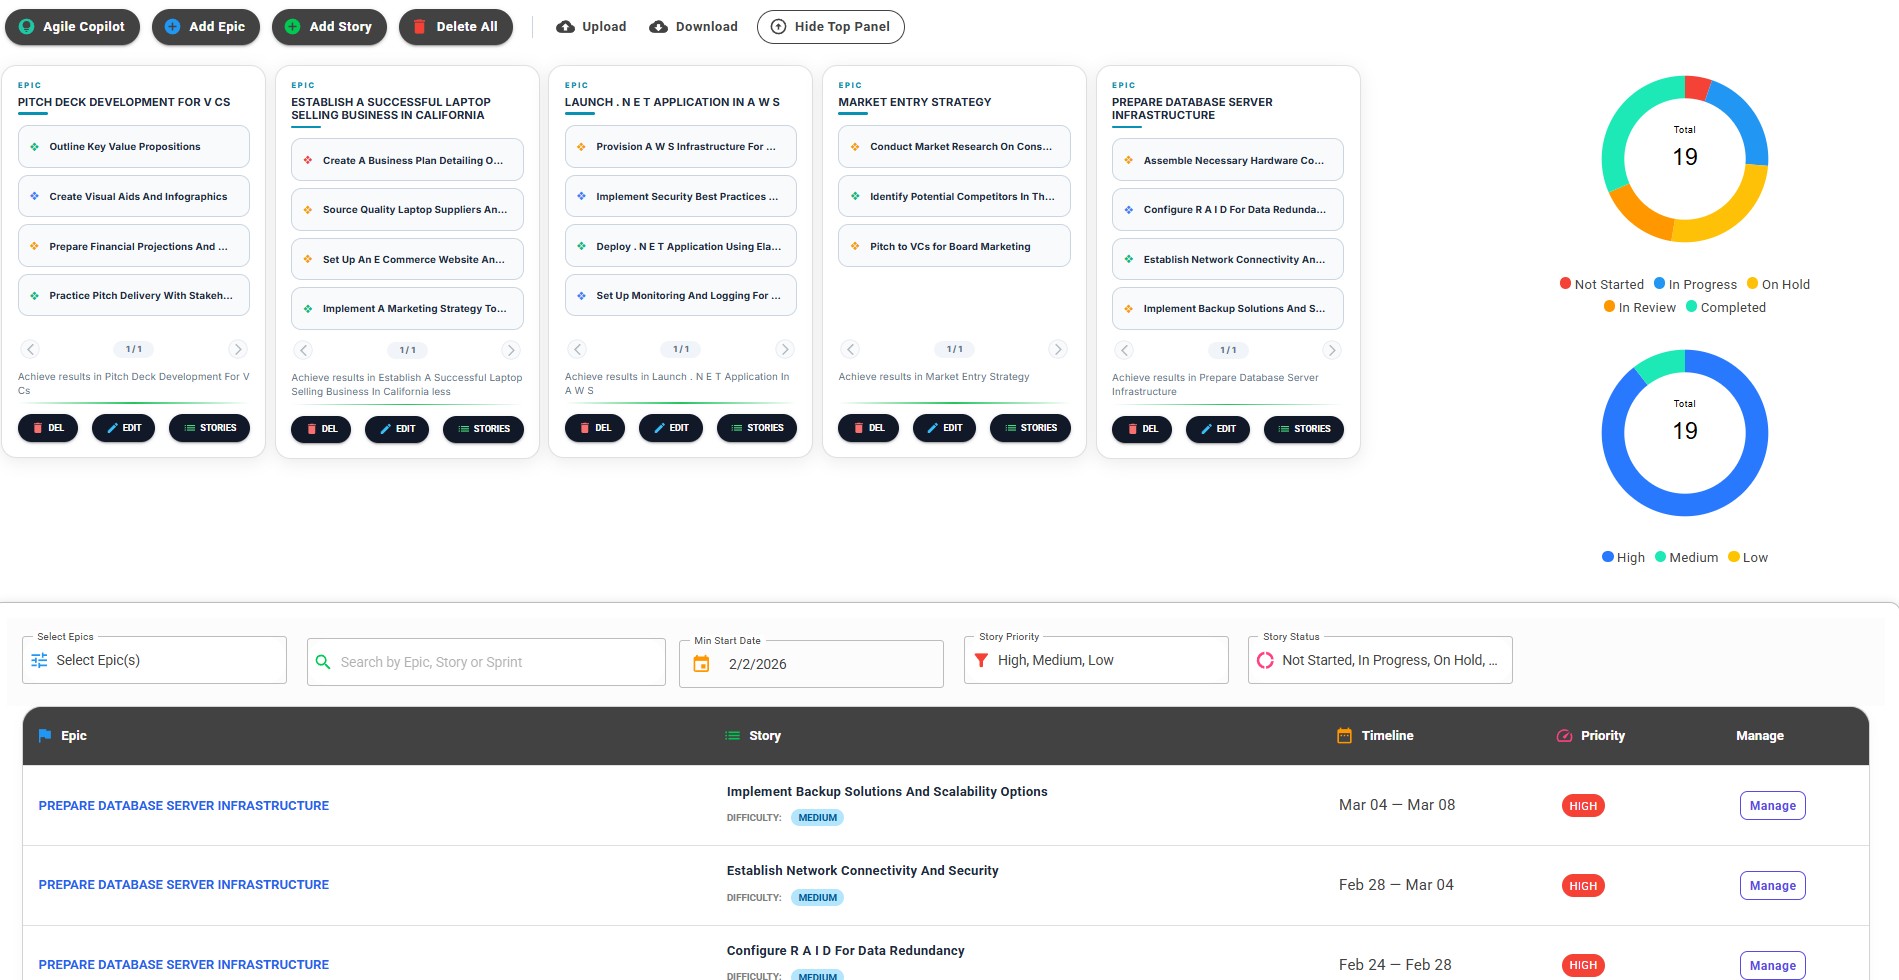Click Delete All to remove all epics
Image resolution: width=1899 pixels, height=980 pixels.
pos(456,27)
